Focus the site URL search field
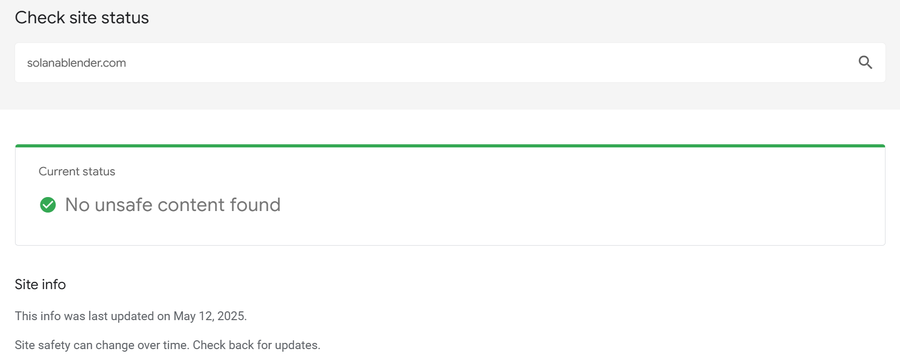 (449, 63)
